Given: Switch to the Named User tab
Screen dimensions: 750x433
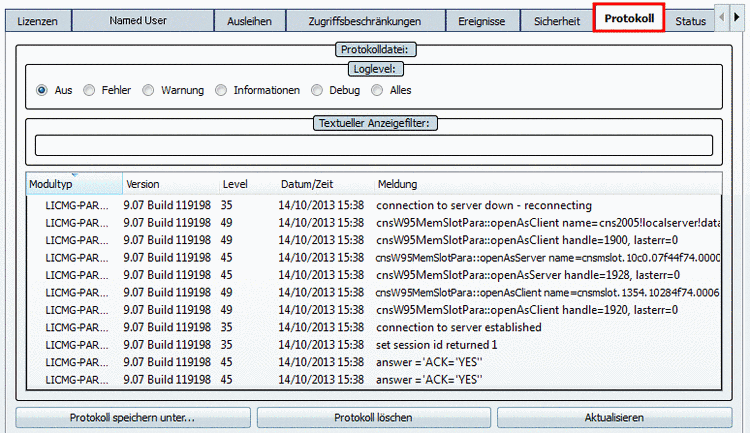Looking at the screenshot, I should click(143, 21).
